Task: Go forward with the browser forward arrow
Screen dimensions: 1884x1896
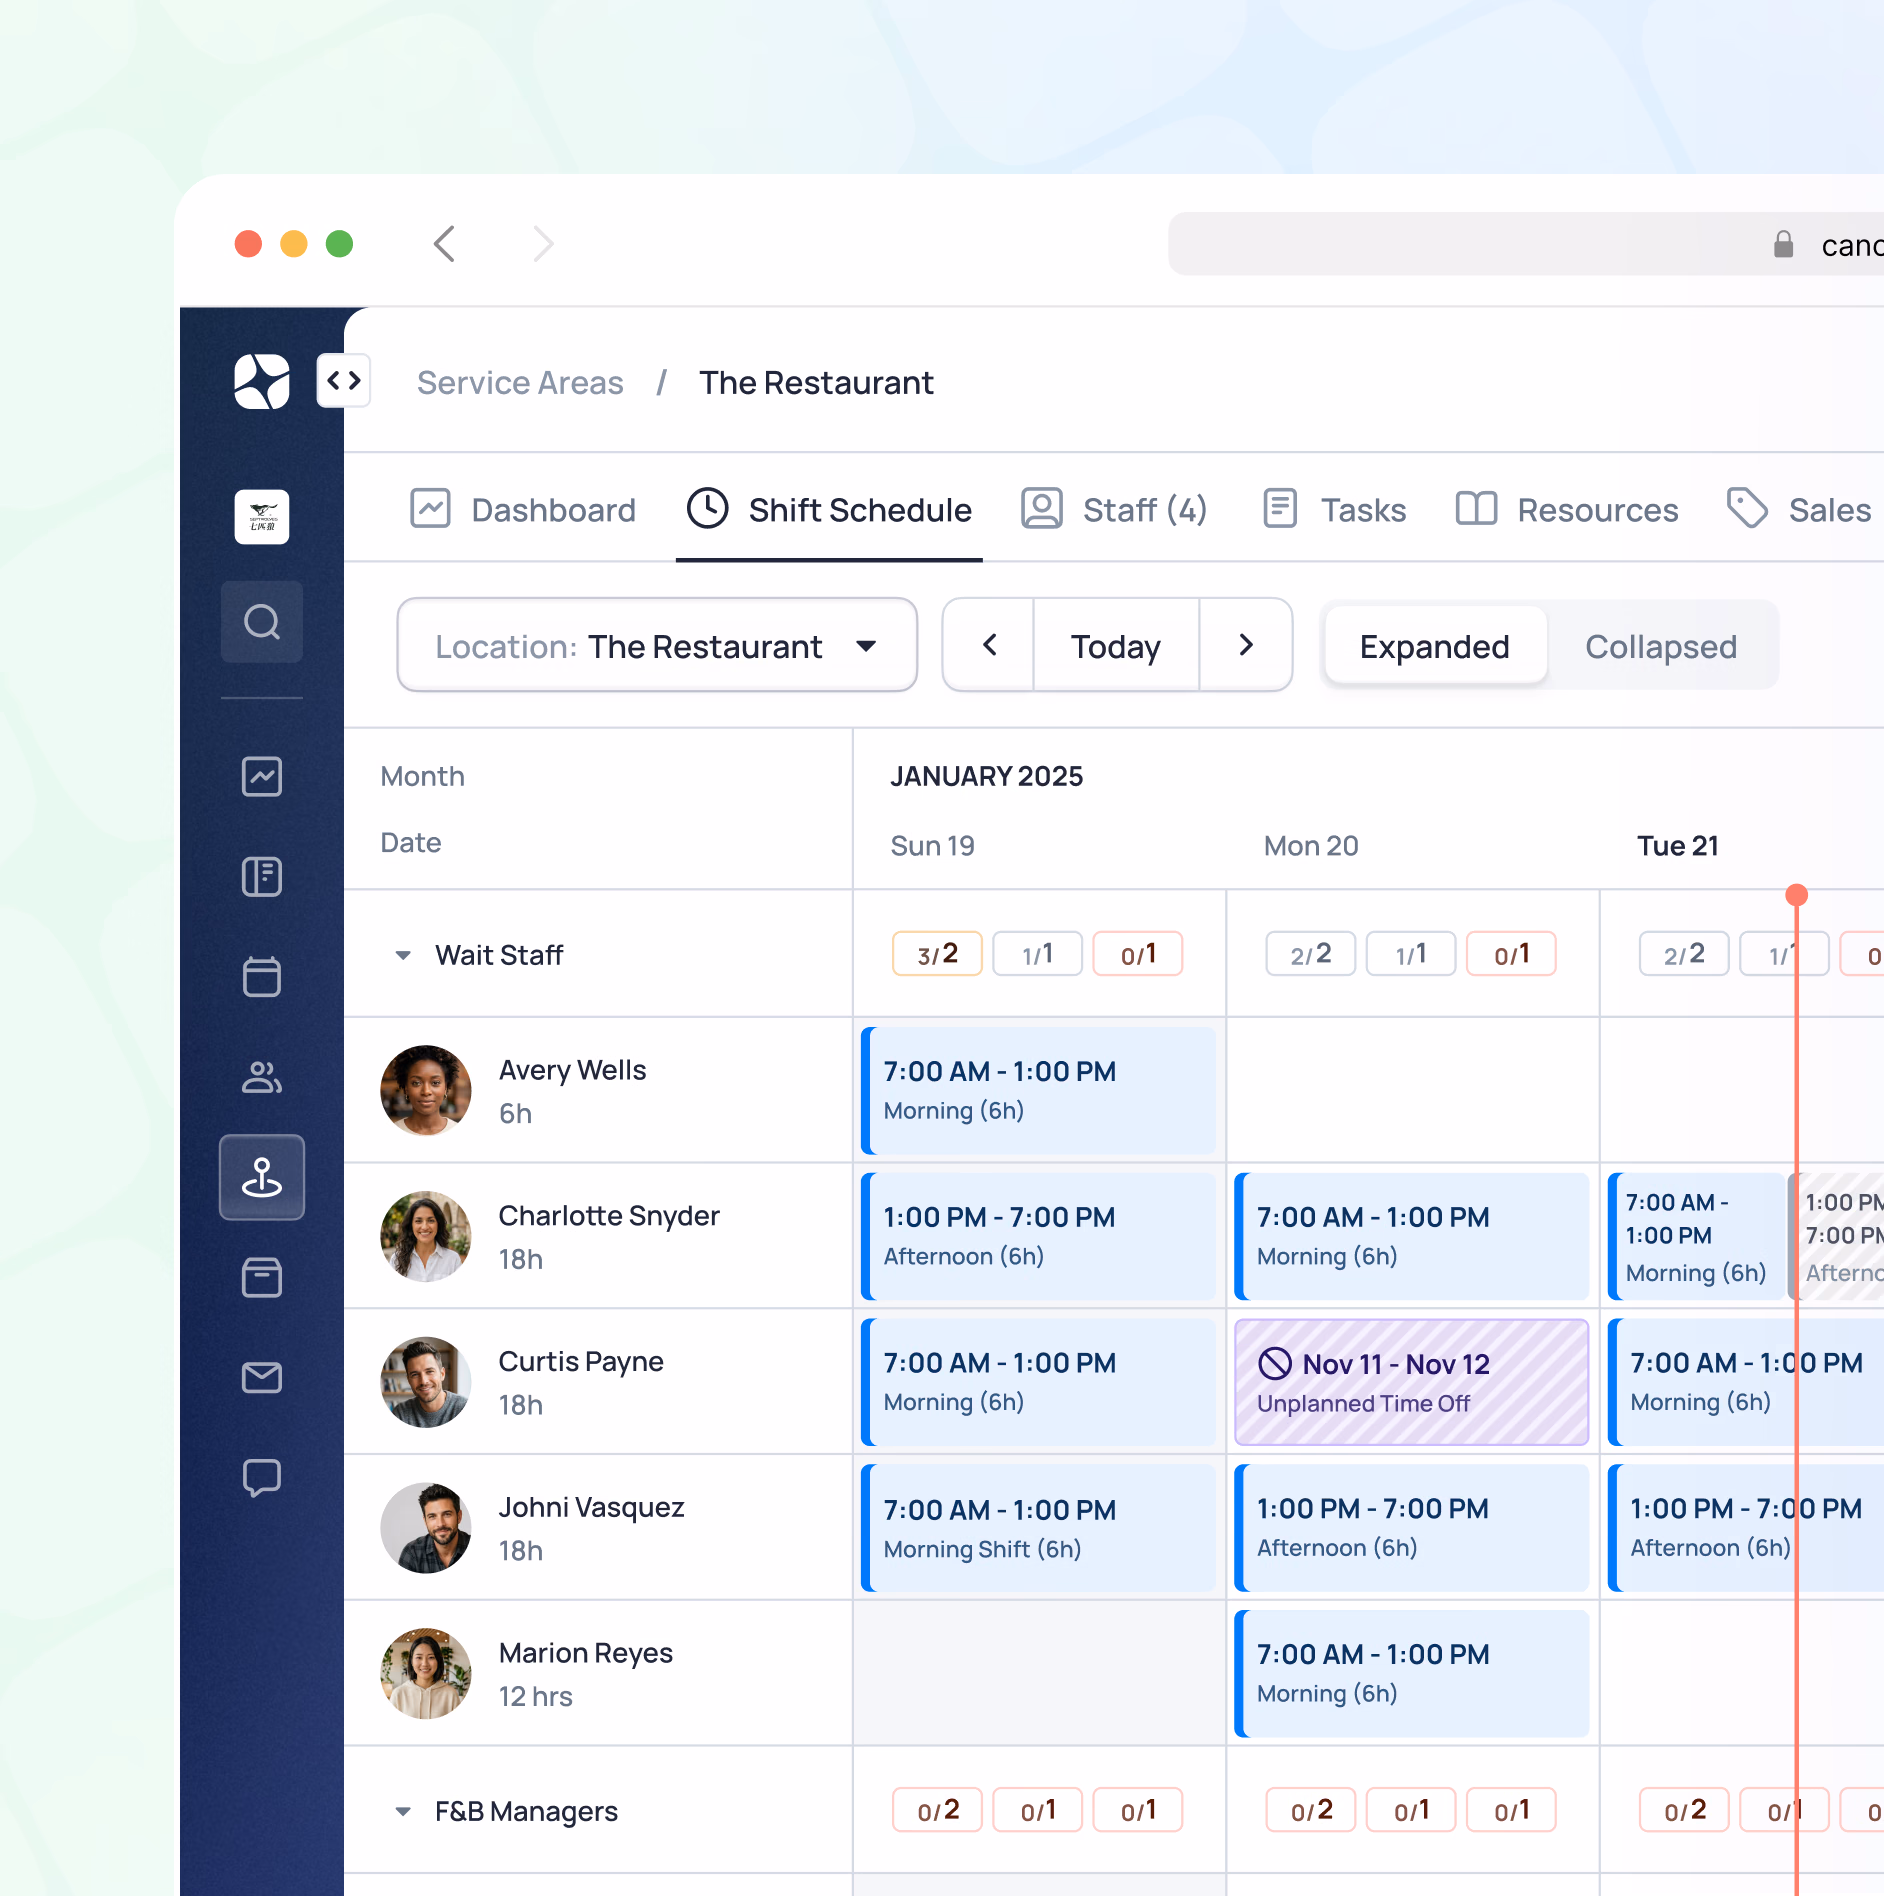Action: (x=543, y=244)
